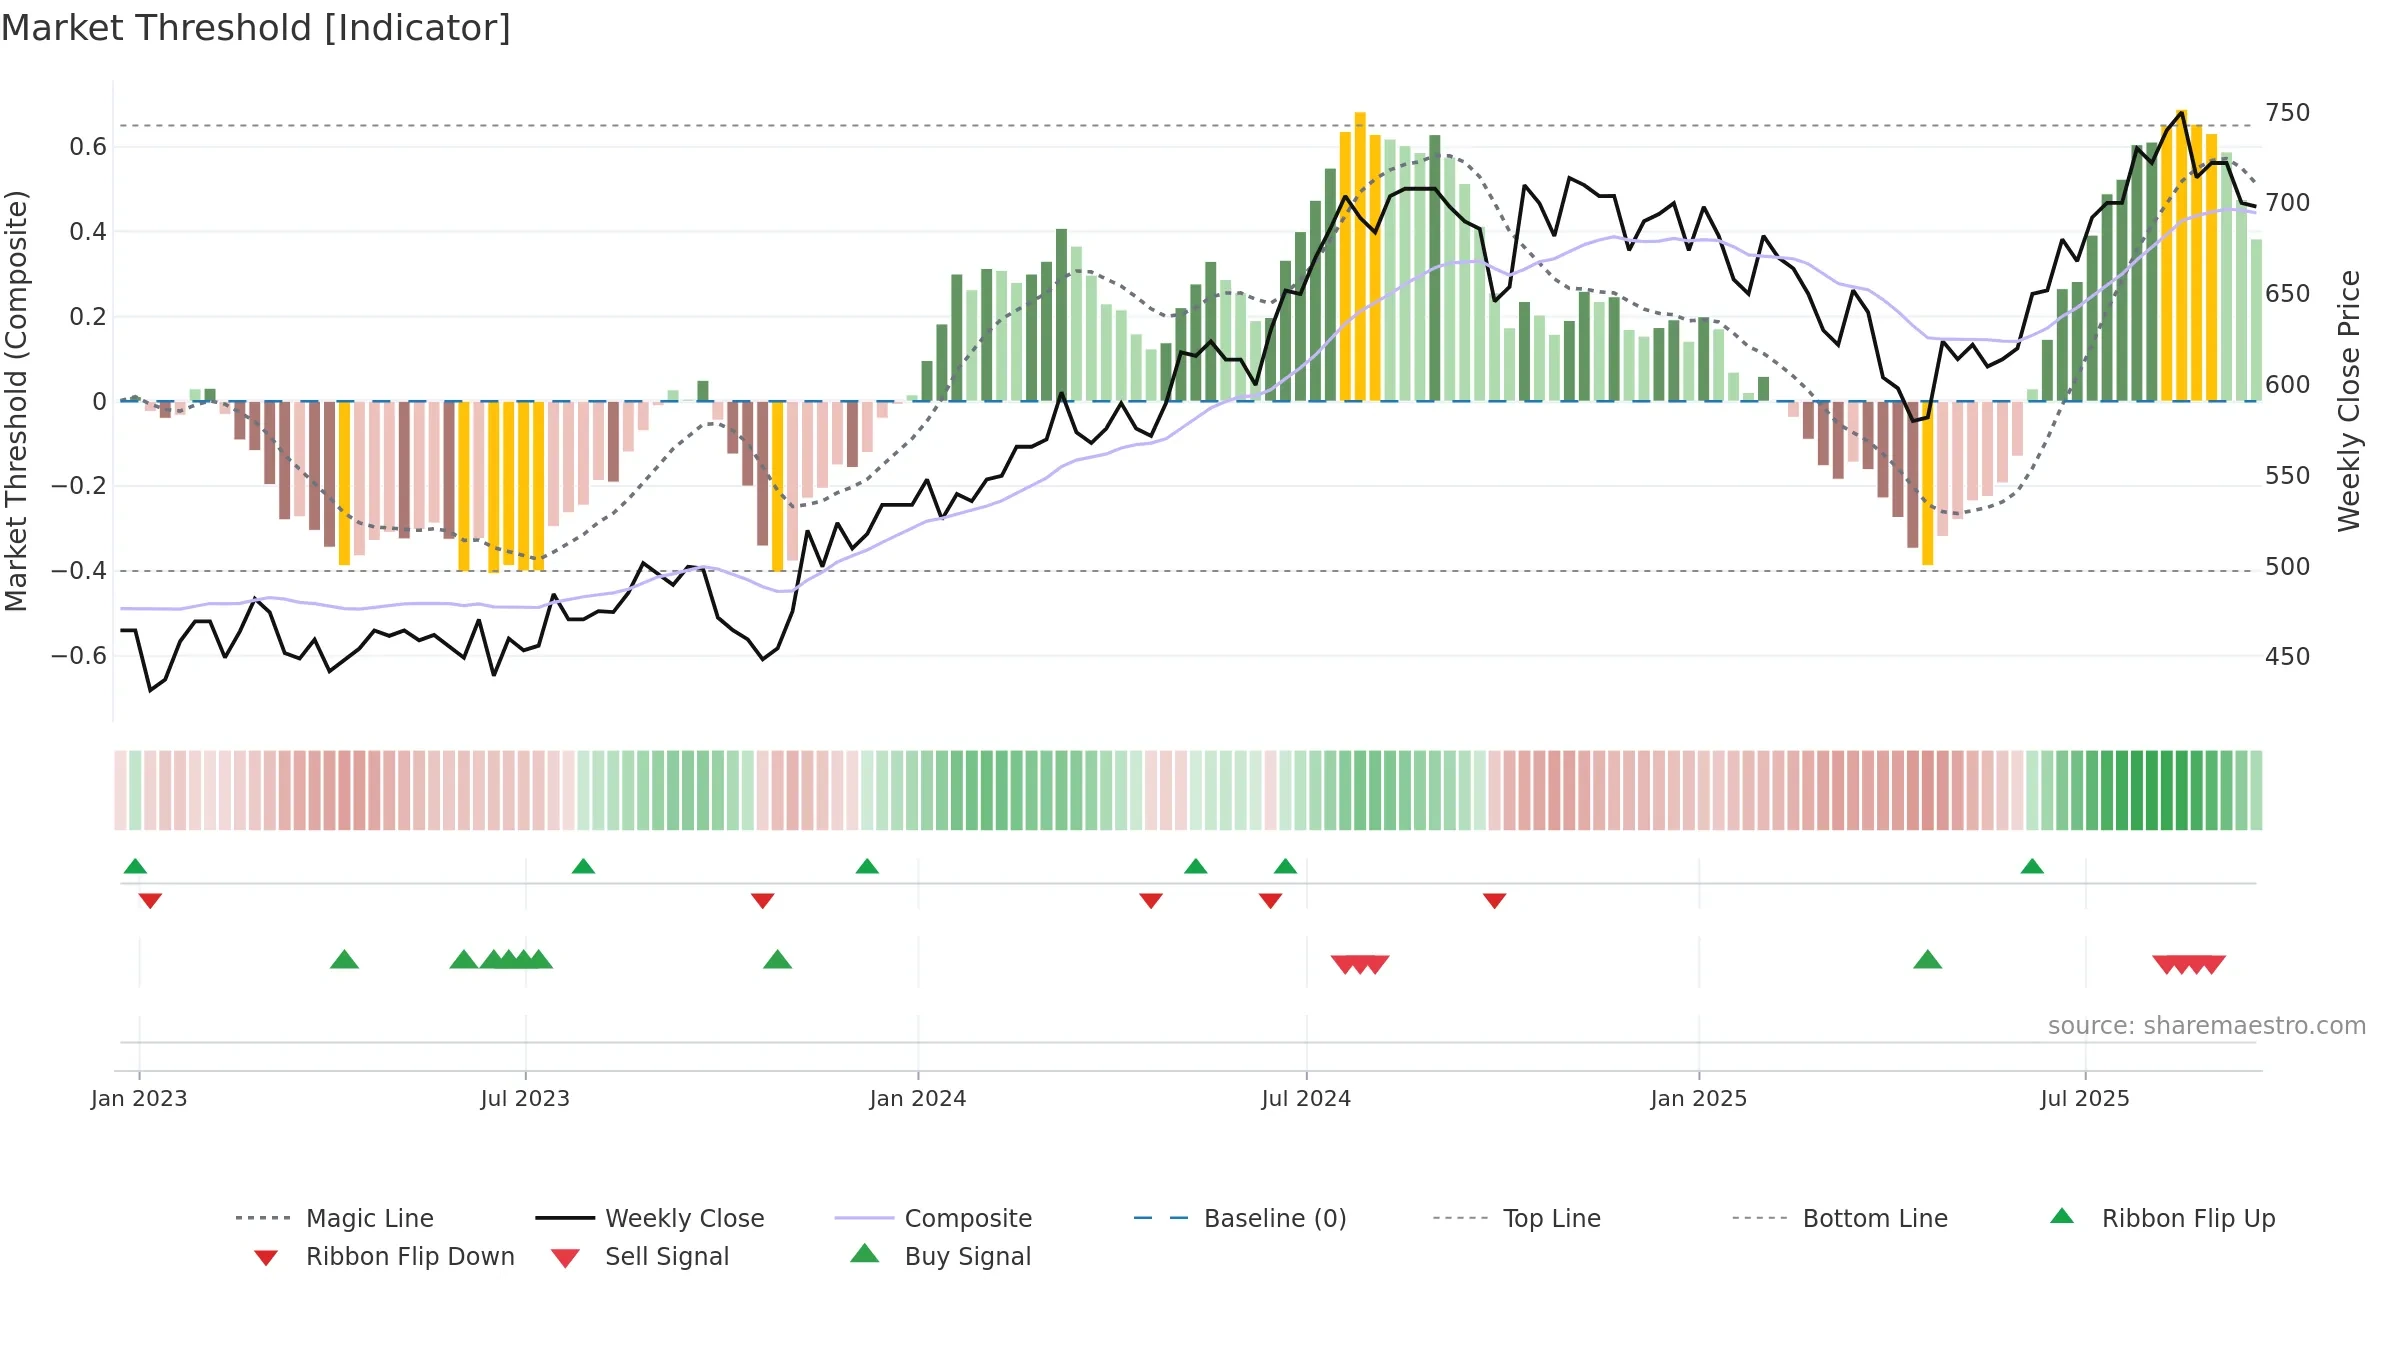
Task: Toggle the Magic Line legend entry
Action: 334,1218
